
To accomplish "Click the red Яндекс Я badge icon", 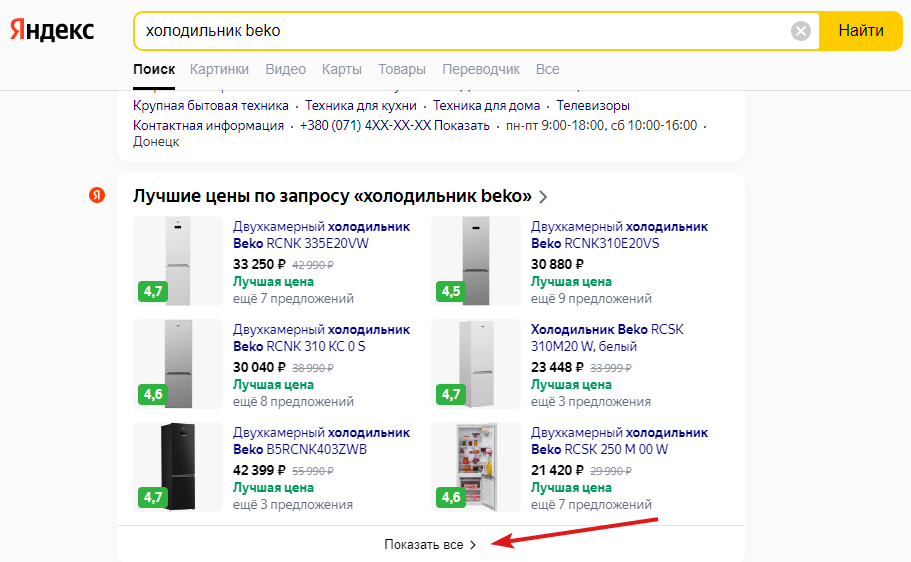I will click(97, 195).
